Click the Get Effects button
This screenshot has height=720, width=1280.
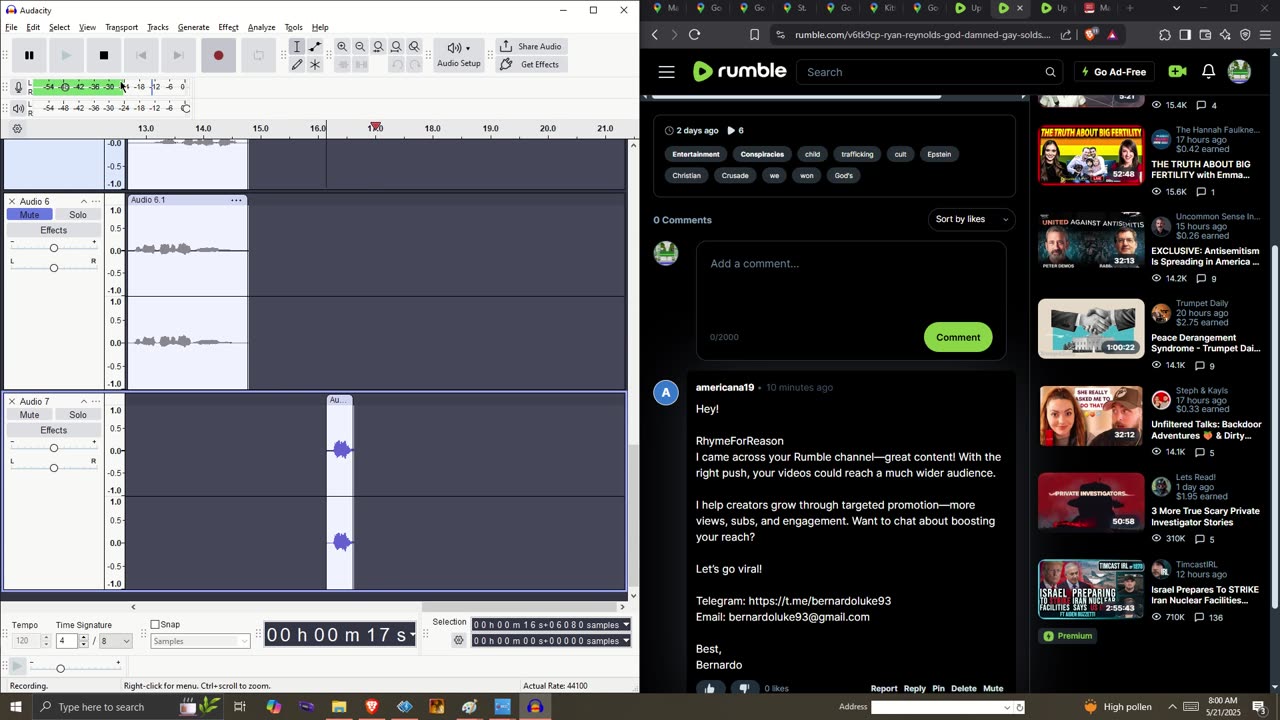pyautogui.click(x=530, y=65)
